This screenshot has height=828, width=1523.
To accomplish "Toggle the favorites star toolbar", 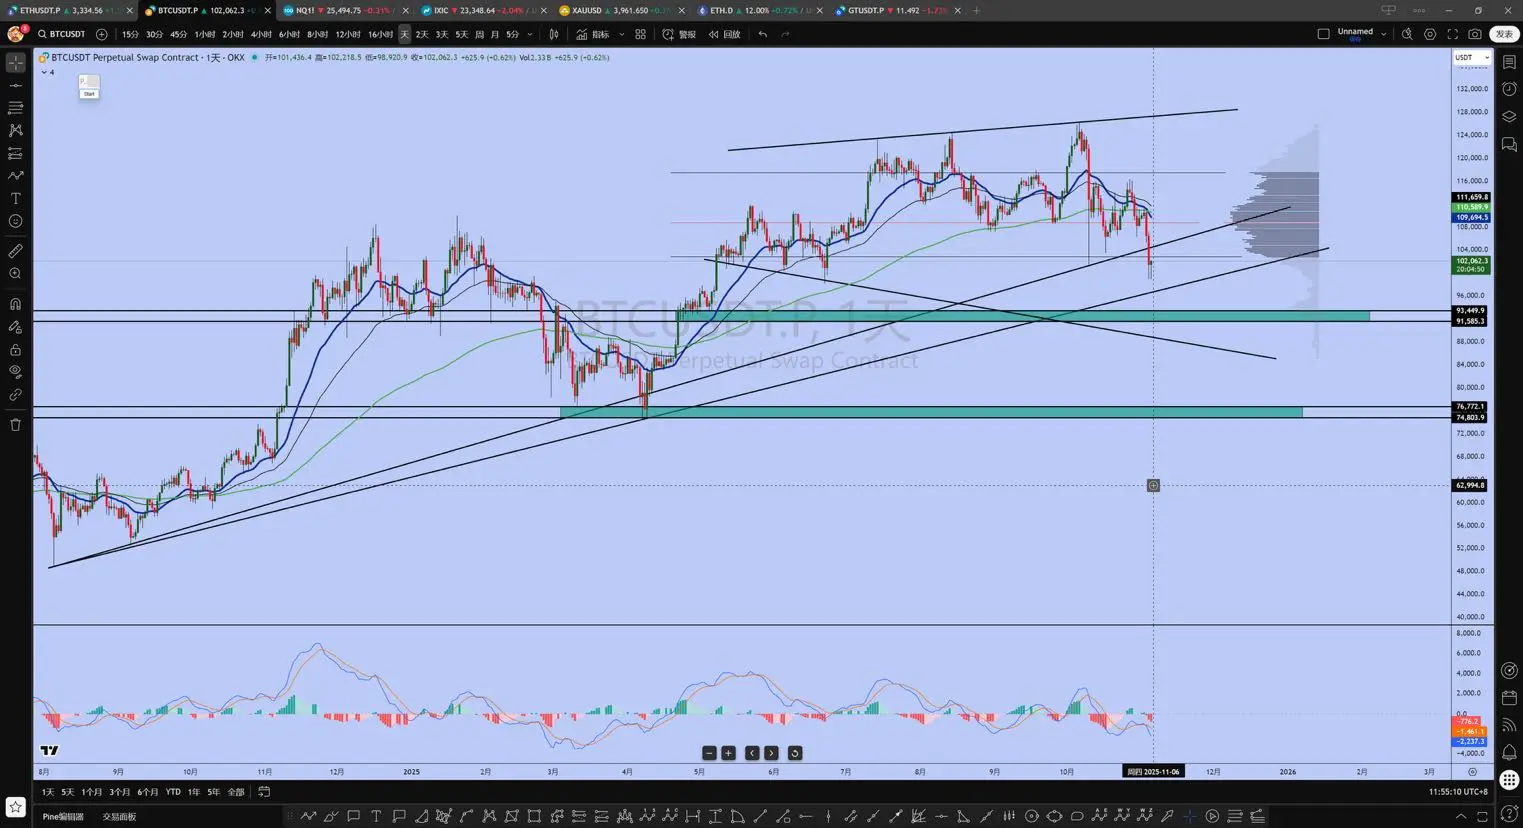I will 16,806.
